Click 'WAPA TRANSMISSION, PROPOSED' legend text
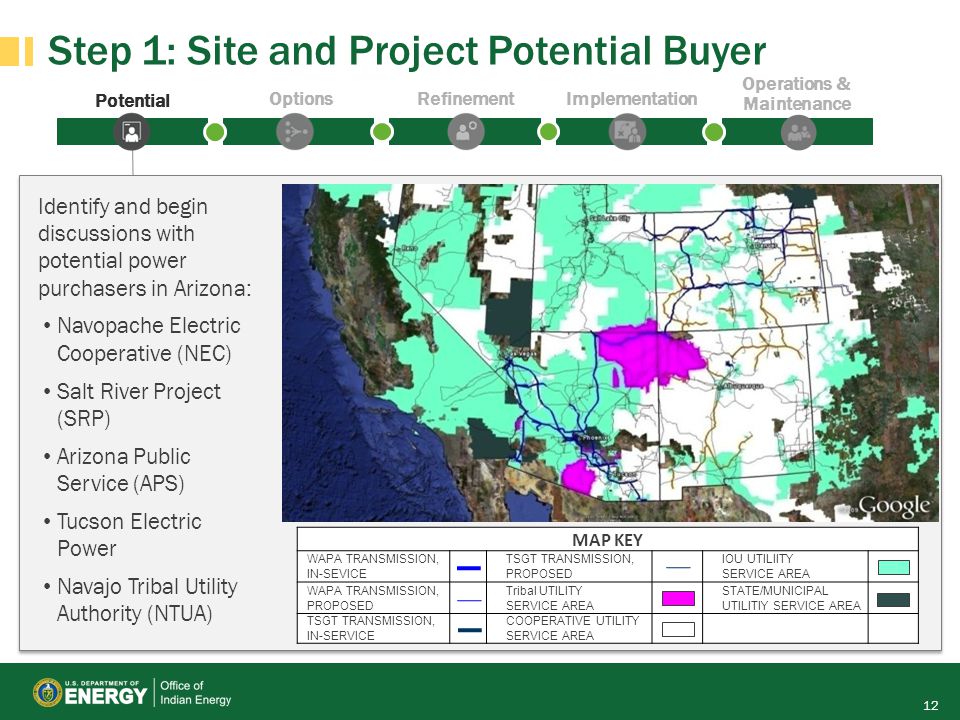Viewport: 960px width, 720px height. [x=372, y=598]
